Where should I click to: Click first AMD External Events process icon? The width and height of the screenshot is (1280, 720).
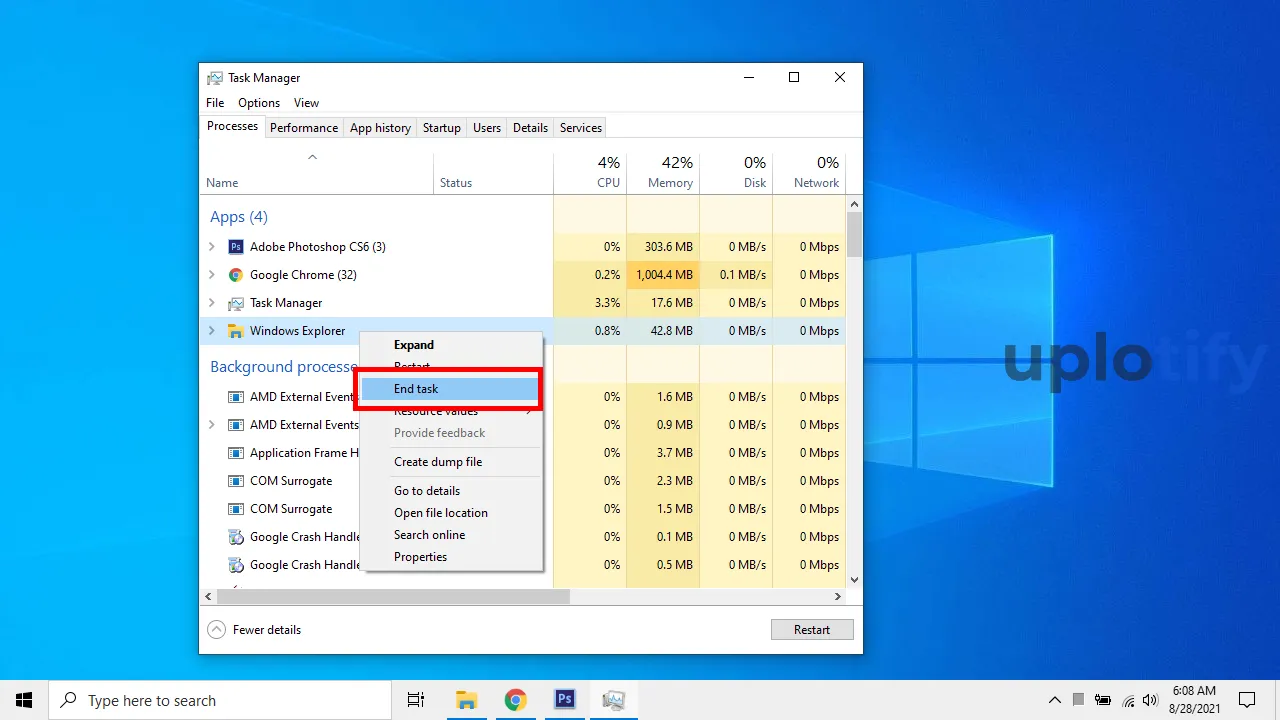236,397
